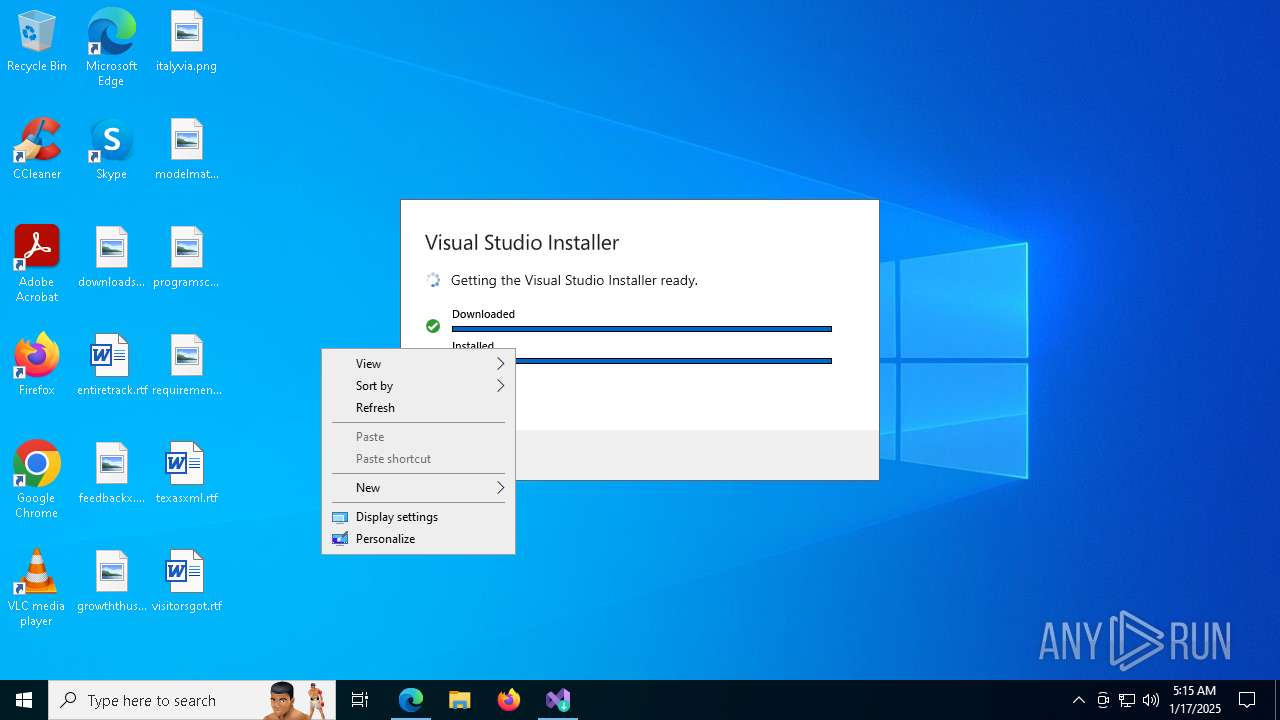Click the taskbar search box
Image resolution: width=1280 pixels, height=720 pixels.
[x=192, y=700]
